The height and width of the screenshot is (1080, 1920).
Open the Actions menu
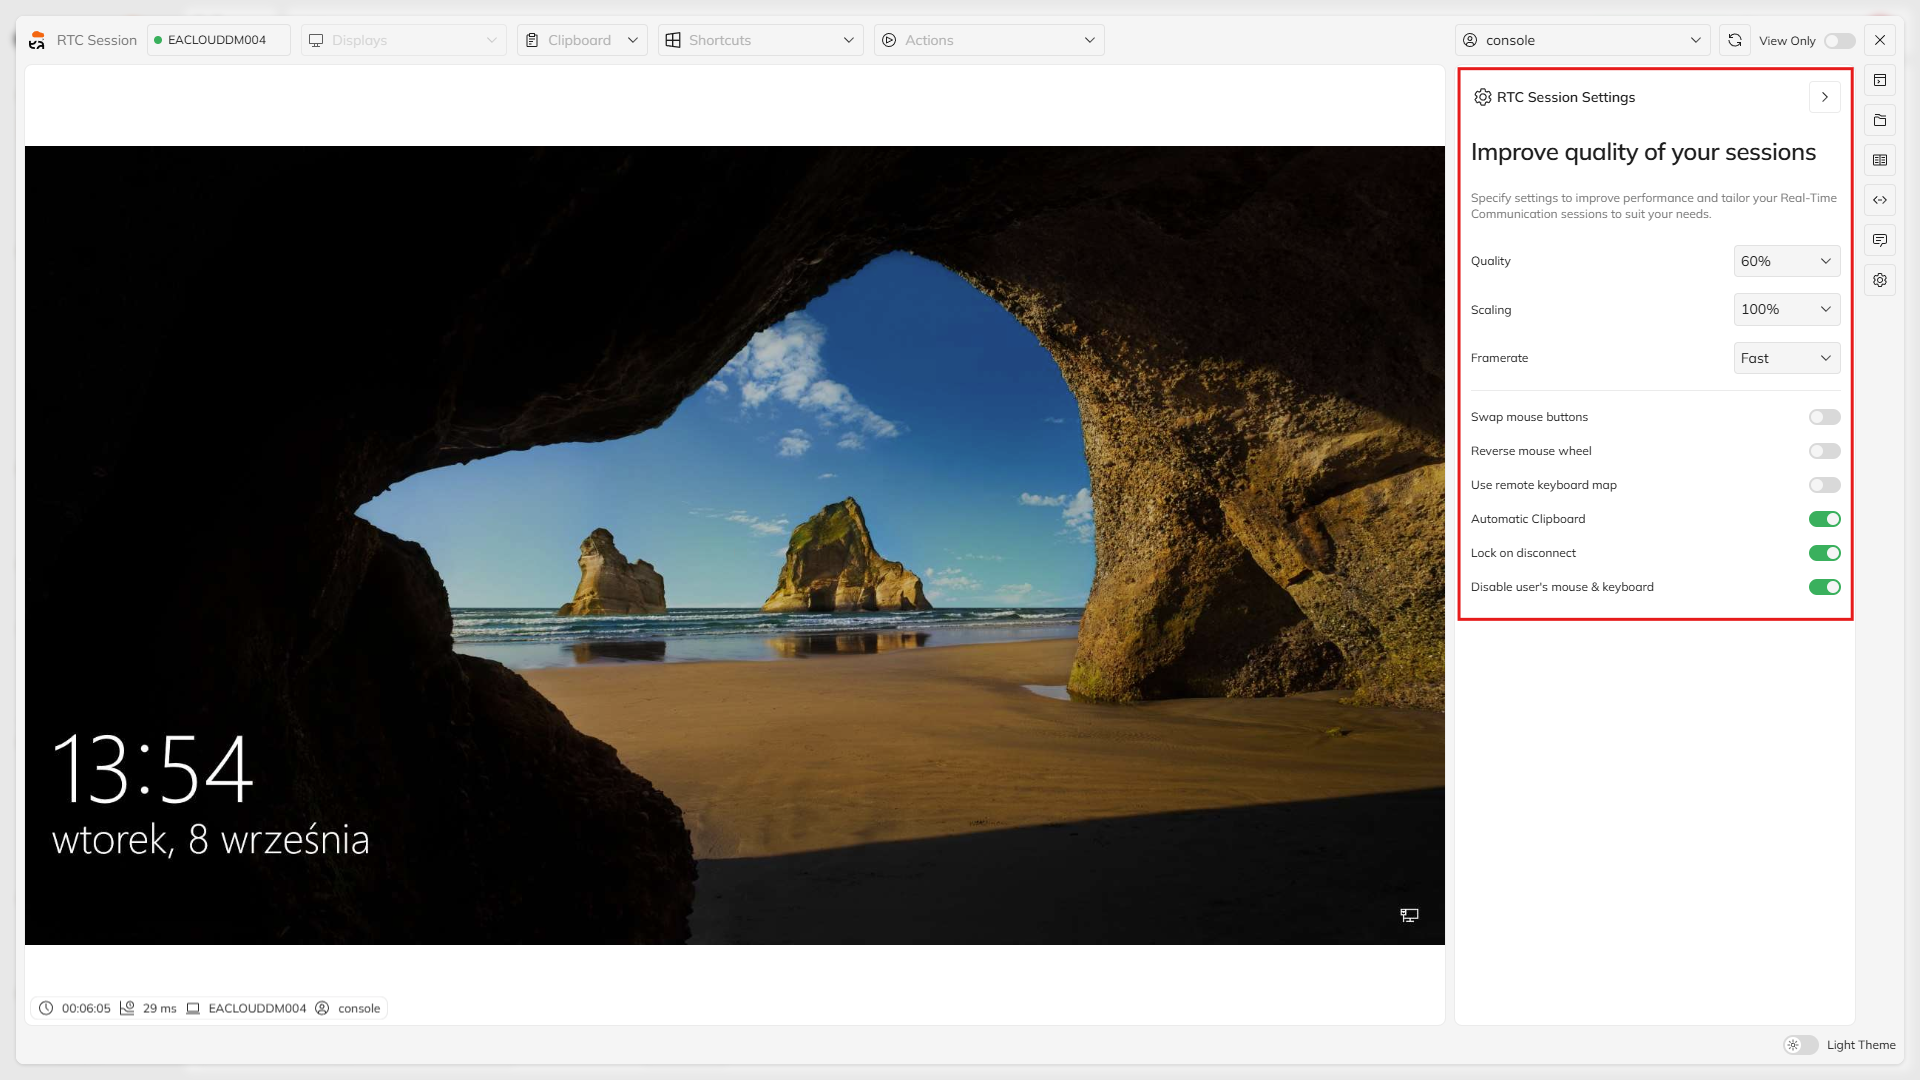click(989, 40)
